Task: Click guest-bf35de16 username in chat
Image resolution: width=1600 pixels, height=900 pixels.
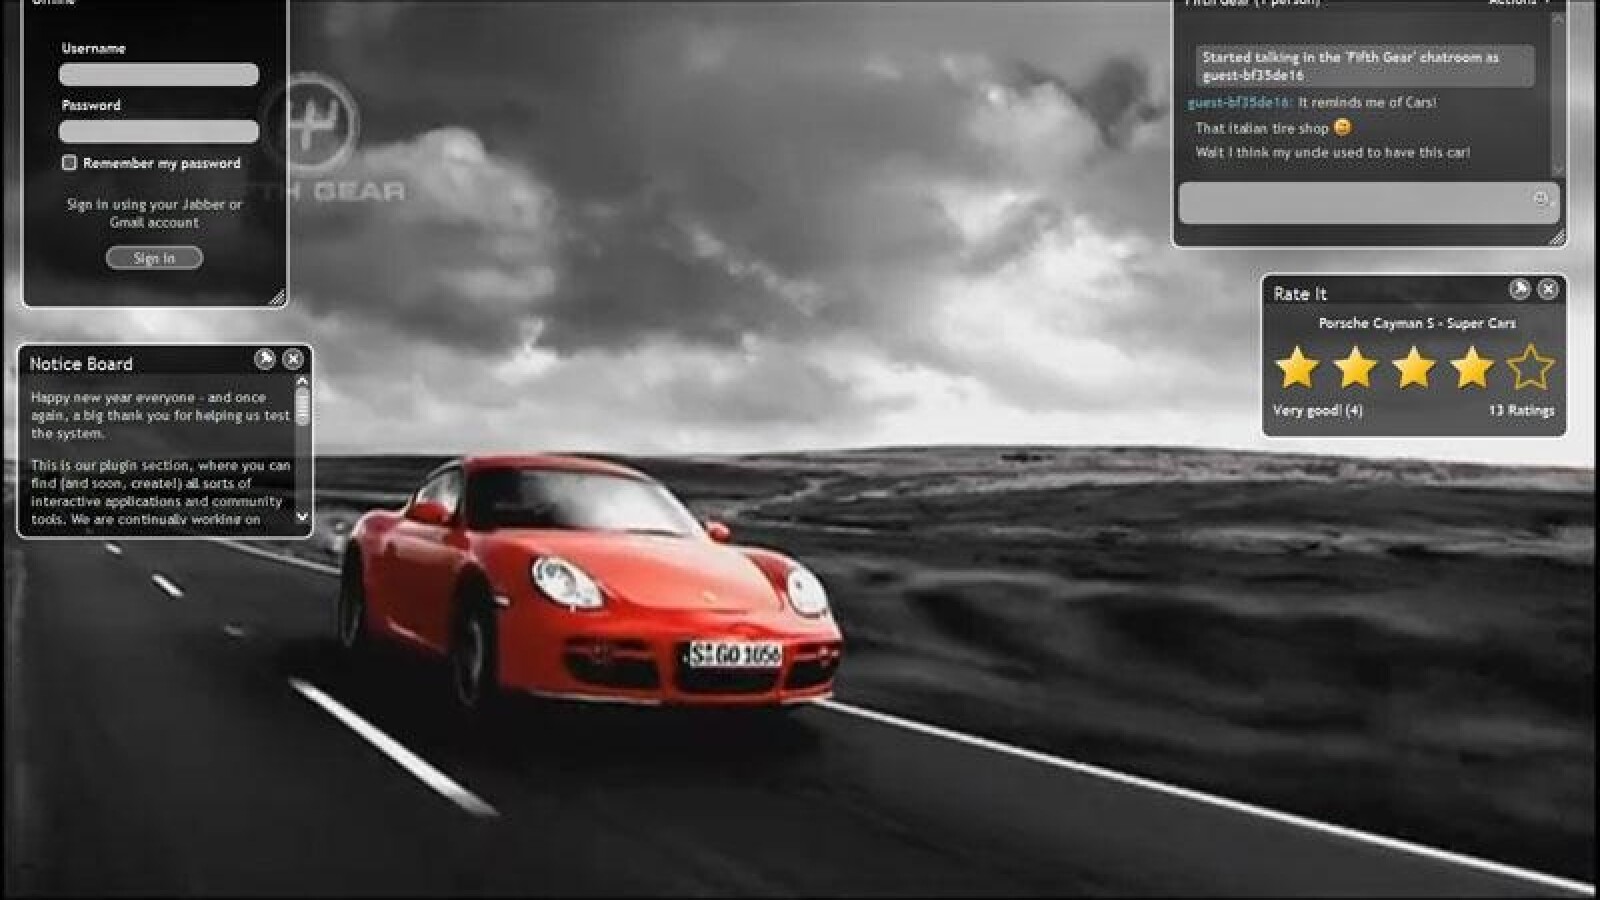Action: pos(1240,103)
